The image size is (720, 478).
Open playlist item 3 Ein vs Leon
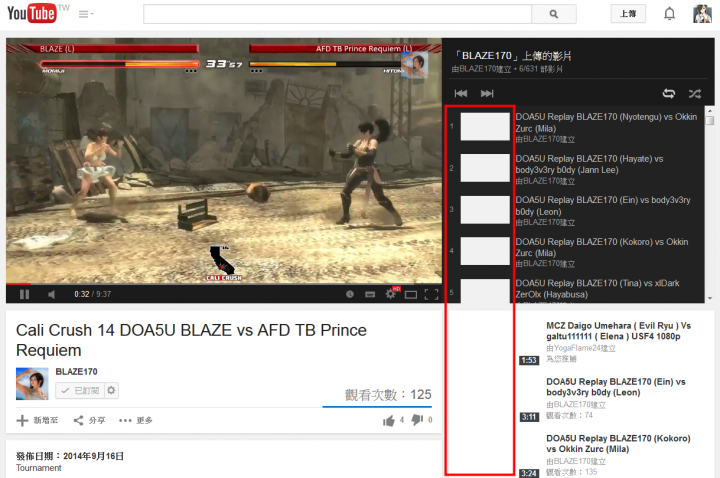(x=603, y=206)
